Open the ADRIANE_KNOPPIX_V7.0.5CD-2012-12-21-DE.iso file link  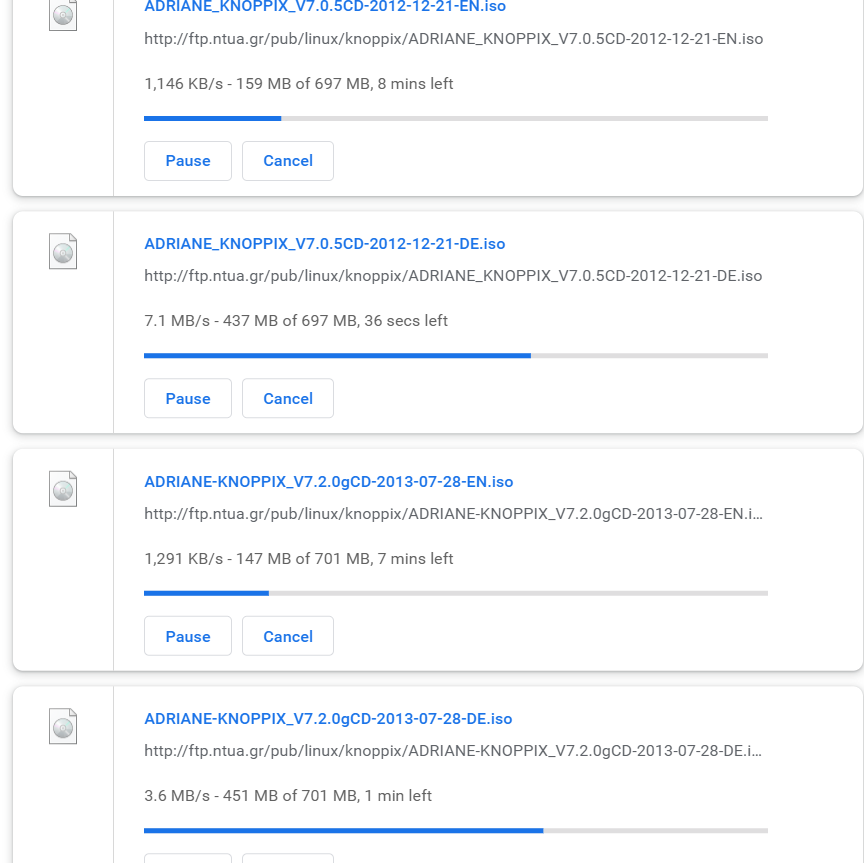pos(325,244)
